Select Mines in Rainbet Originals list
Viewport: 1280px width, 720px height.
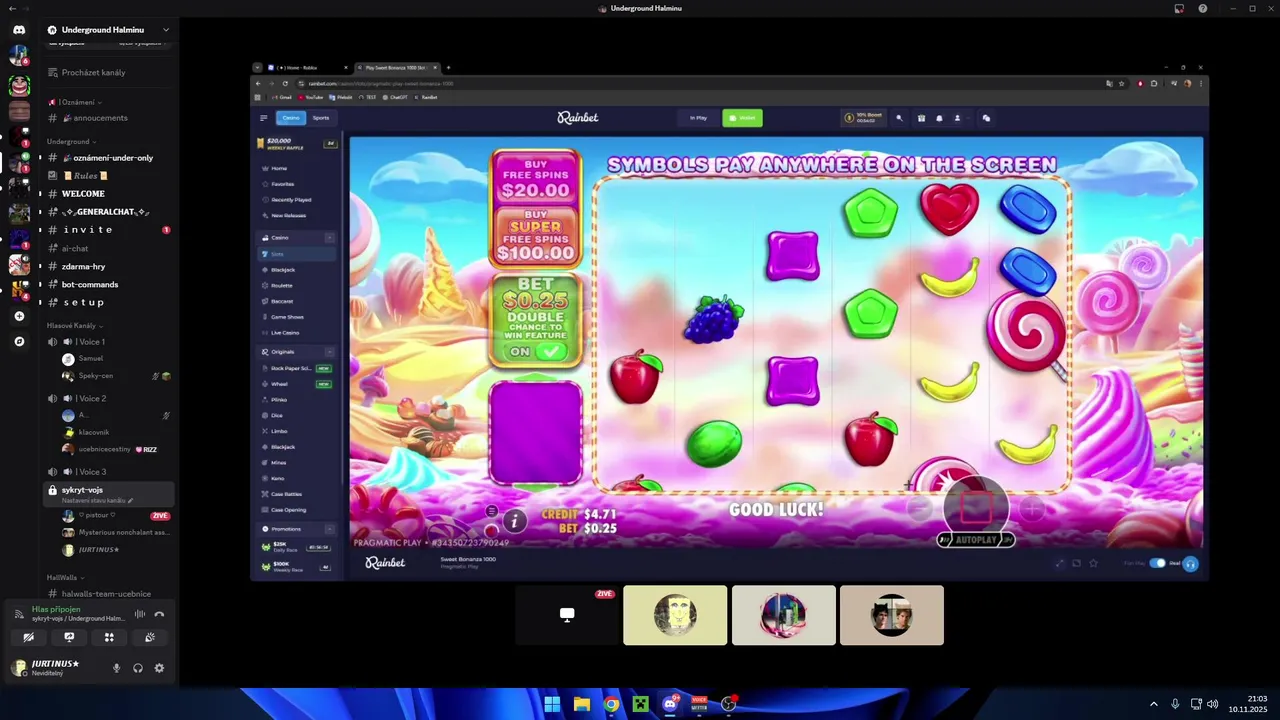[x=296, y=462]
